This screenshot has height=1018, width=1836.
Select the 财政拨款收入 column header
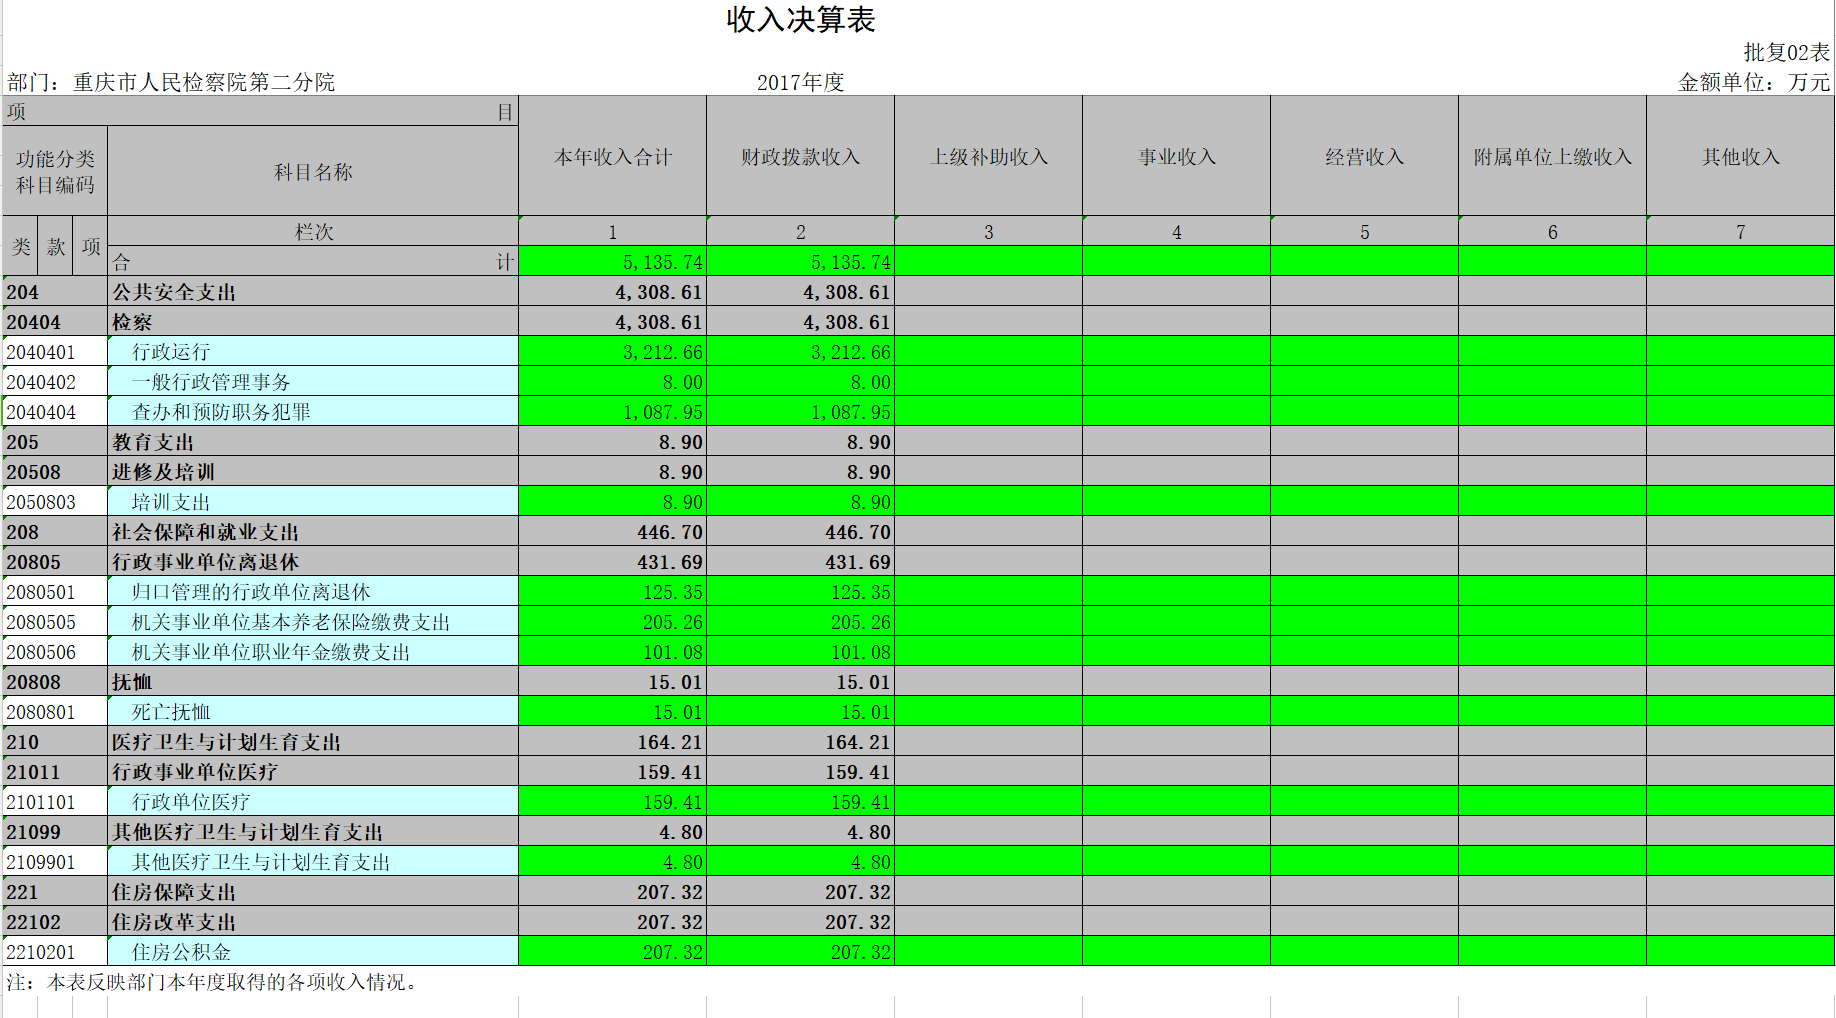click(x=800, y=157)
